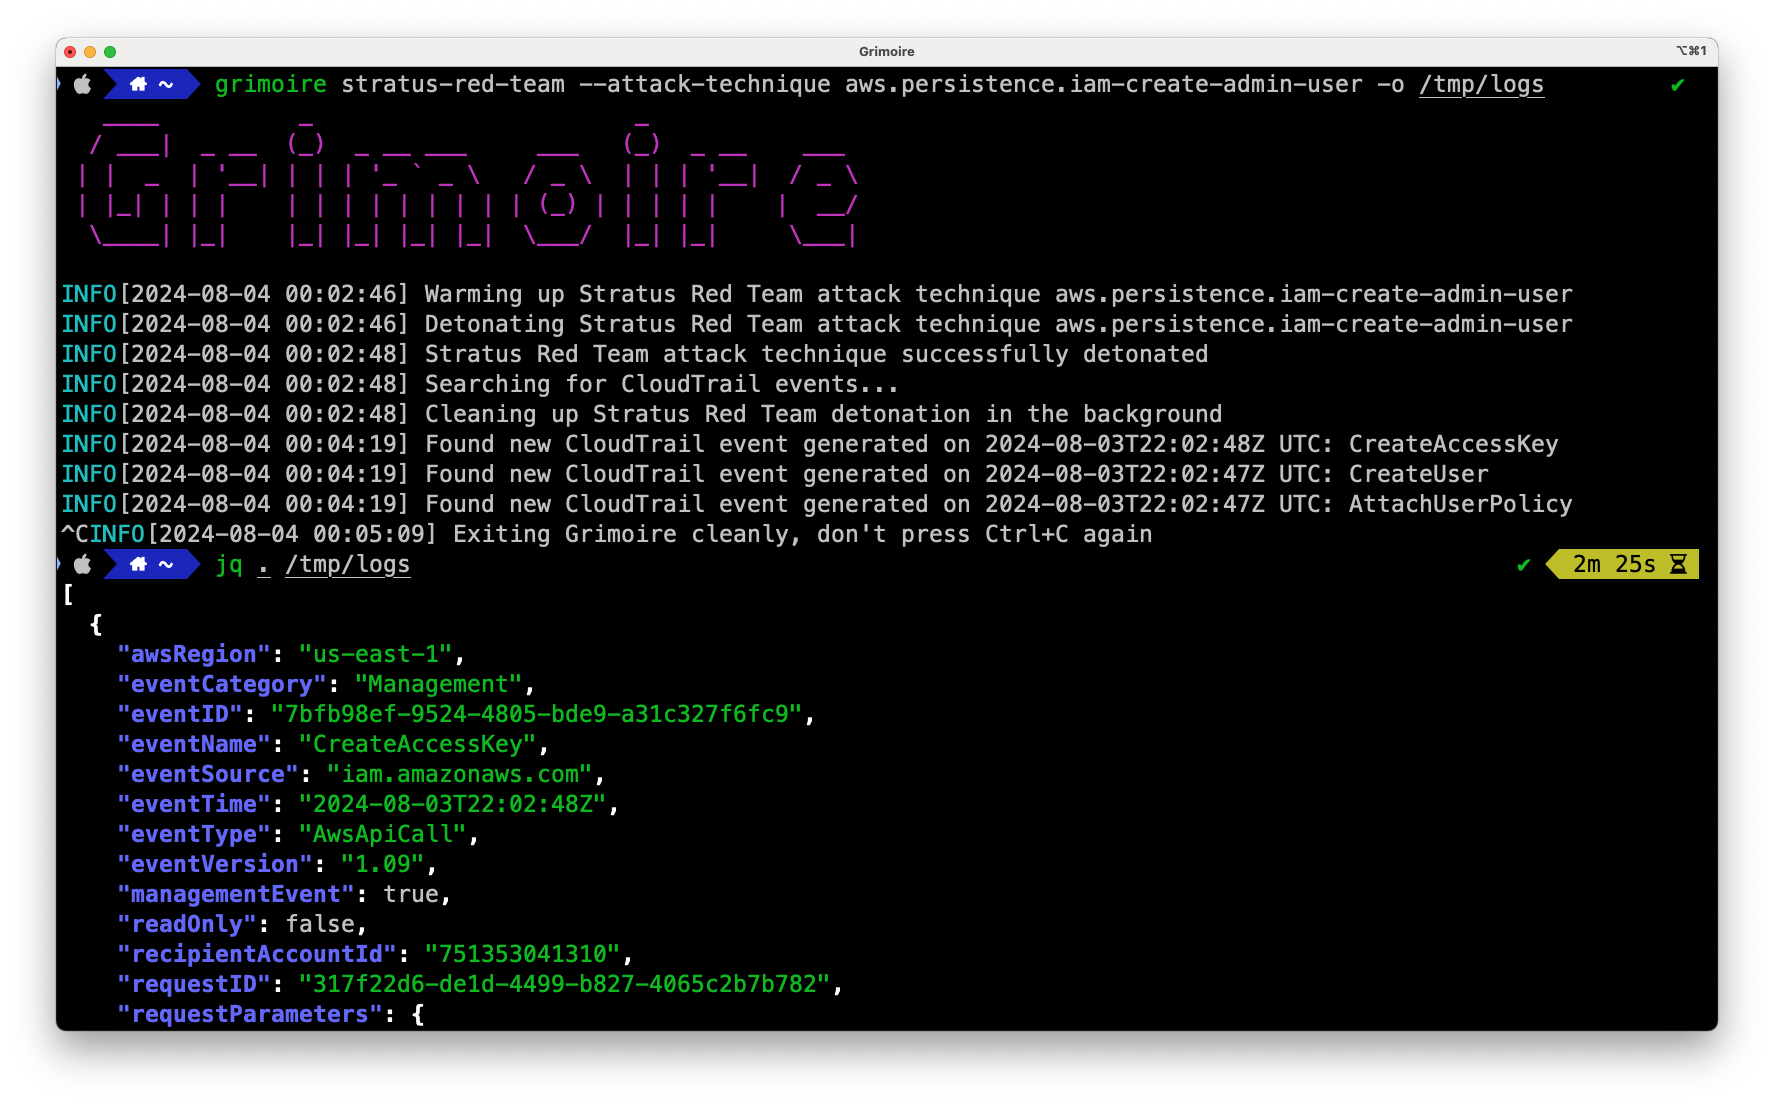Click the underlined /tmp/logs path after jq
Screen dimensions: 1774x1105
click(x=348, y=565)
